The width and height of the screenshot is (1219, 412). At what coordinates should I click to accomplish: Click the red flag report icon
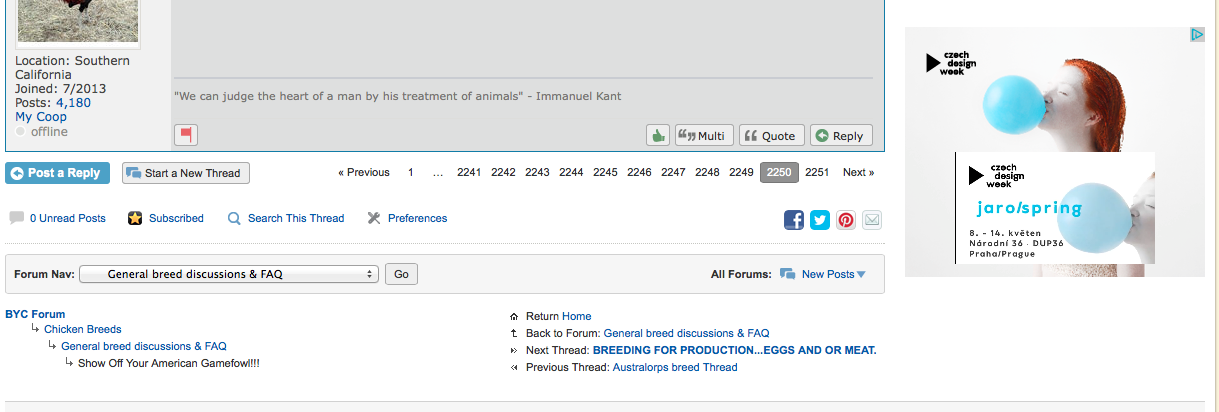tap(185, 135)
